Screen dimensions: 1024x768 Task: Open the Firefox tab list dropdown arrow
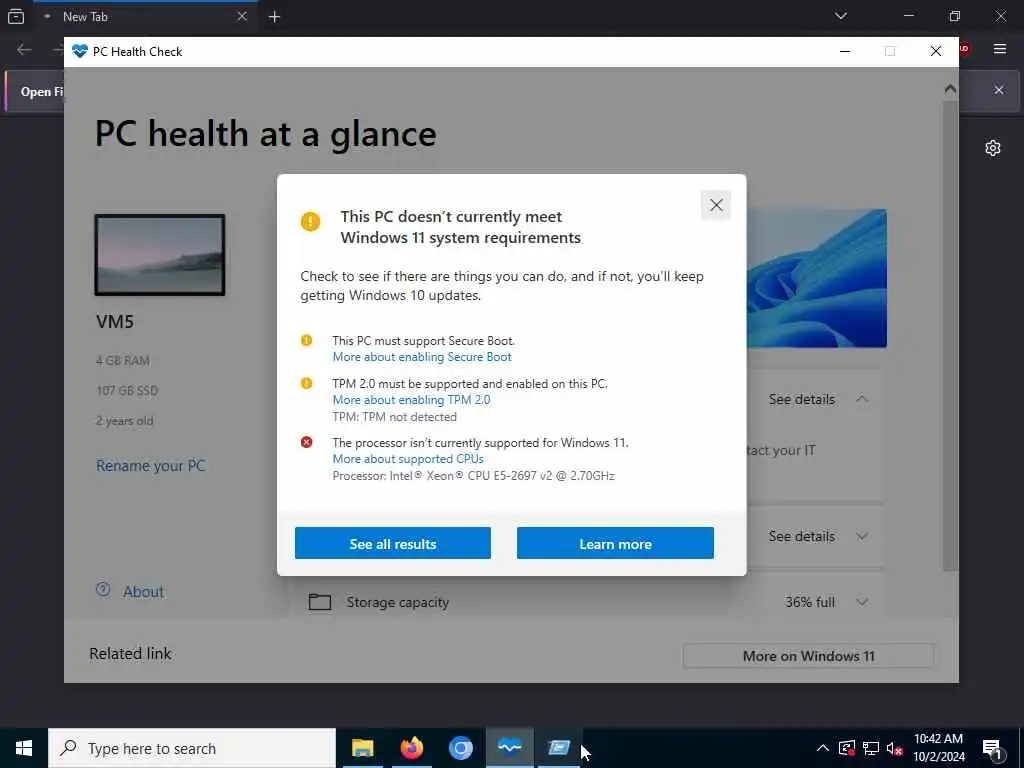(840, 16)
